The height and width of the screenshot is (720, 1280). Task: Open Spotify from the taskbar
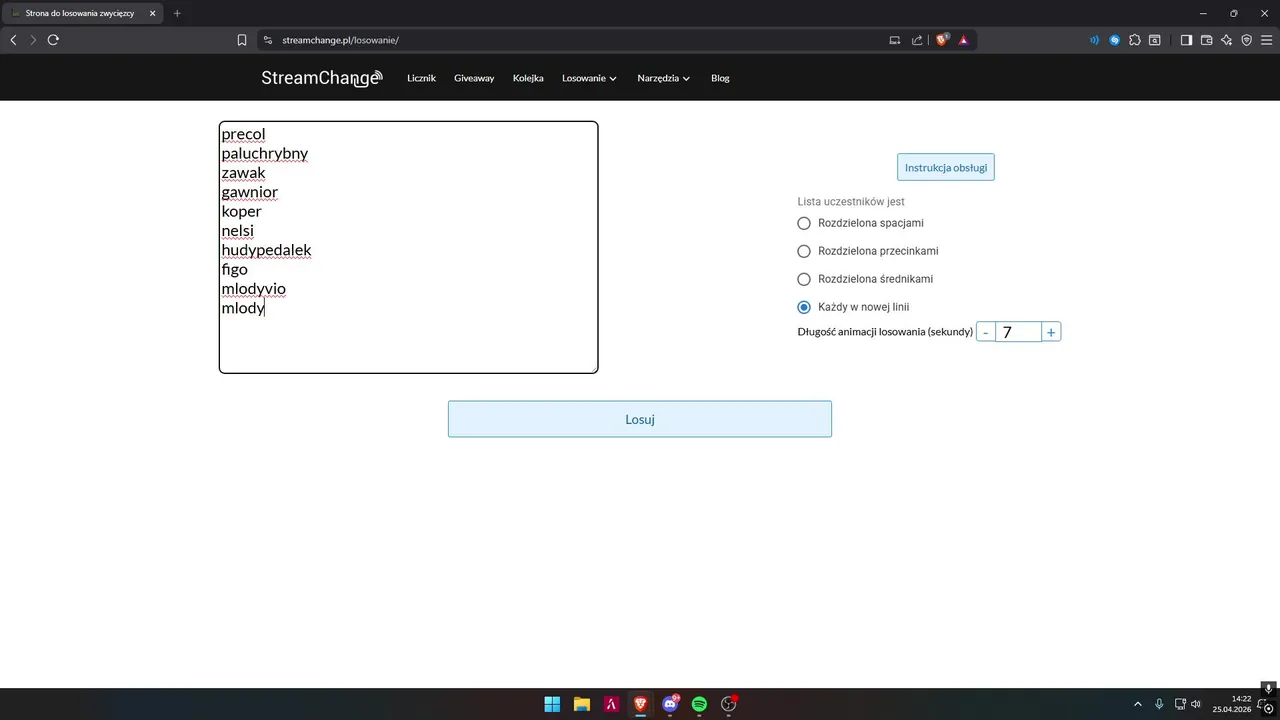click(699, 704)
